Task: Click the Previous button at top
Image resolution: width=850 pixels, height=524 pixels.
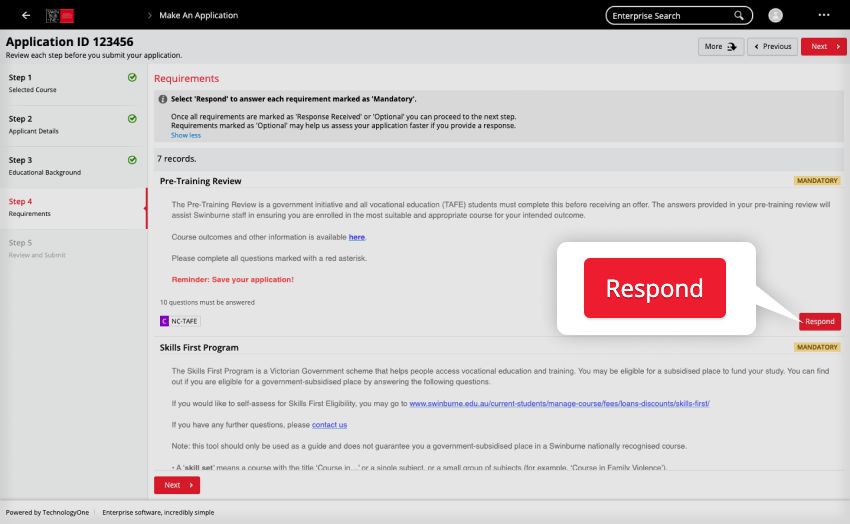Action: point(772,46)
